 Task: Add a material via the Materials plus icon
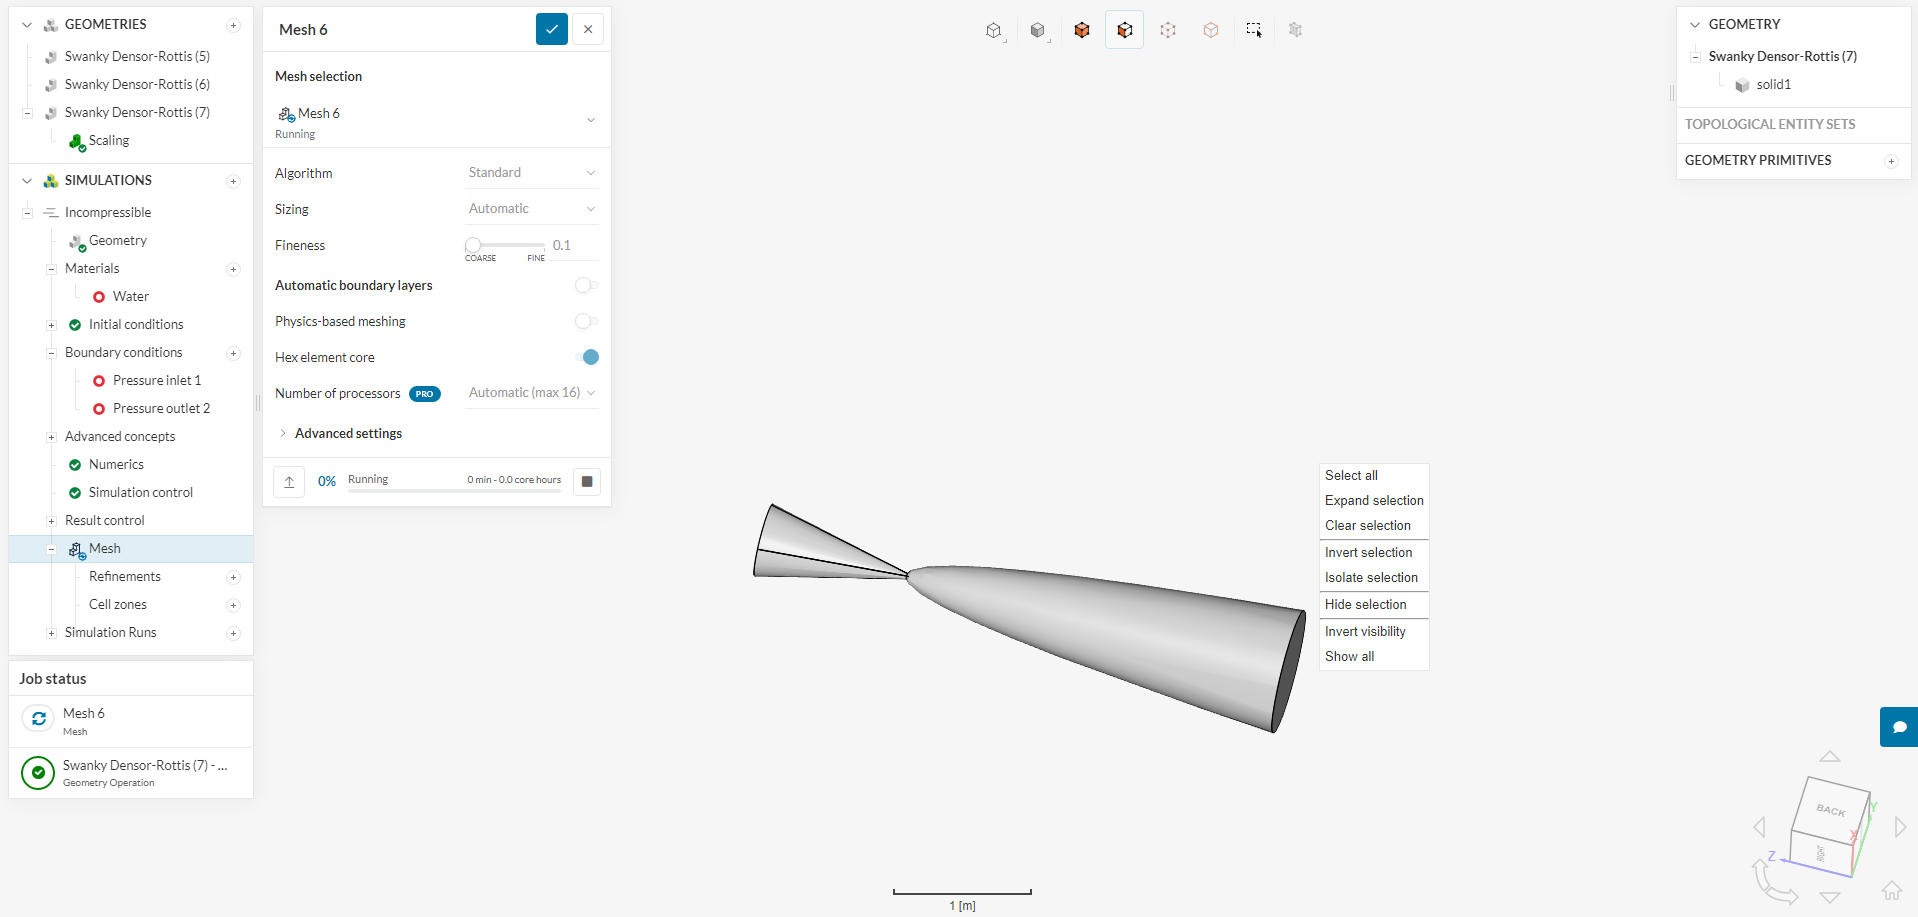pyautogui.click(x=233, y=269)
